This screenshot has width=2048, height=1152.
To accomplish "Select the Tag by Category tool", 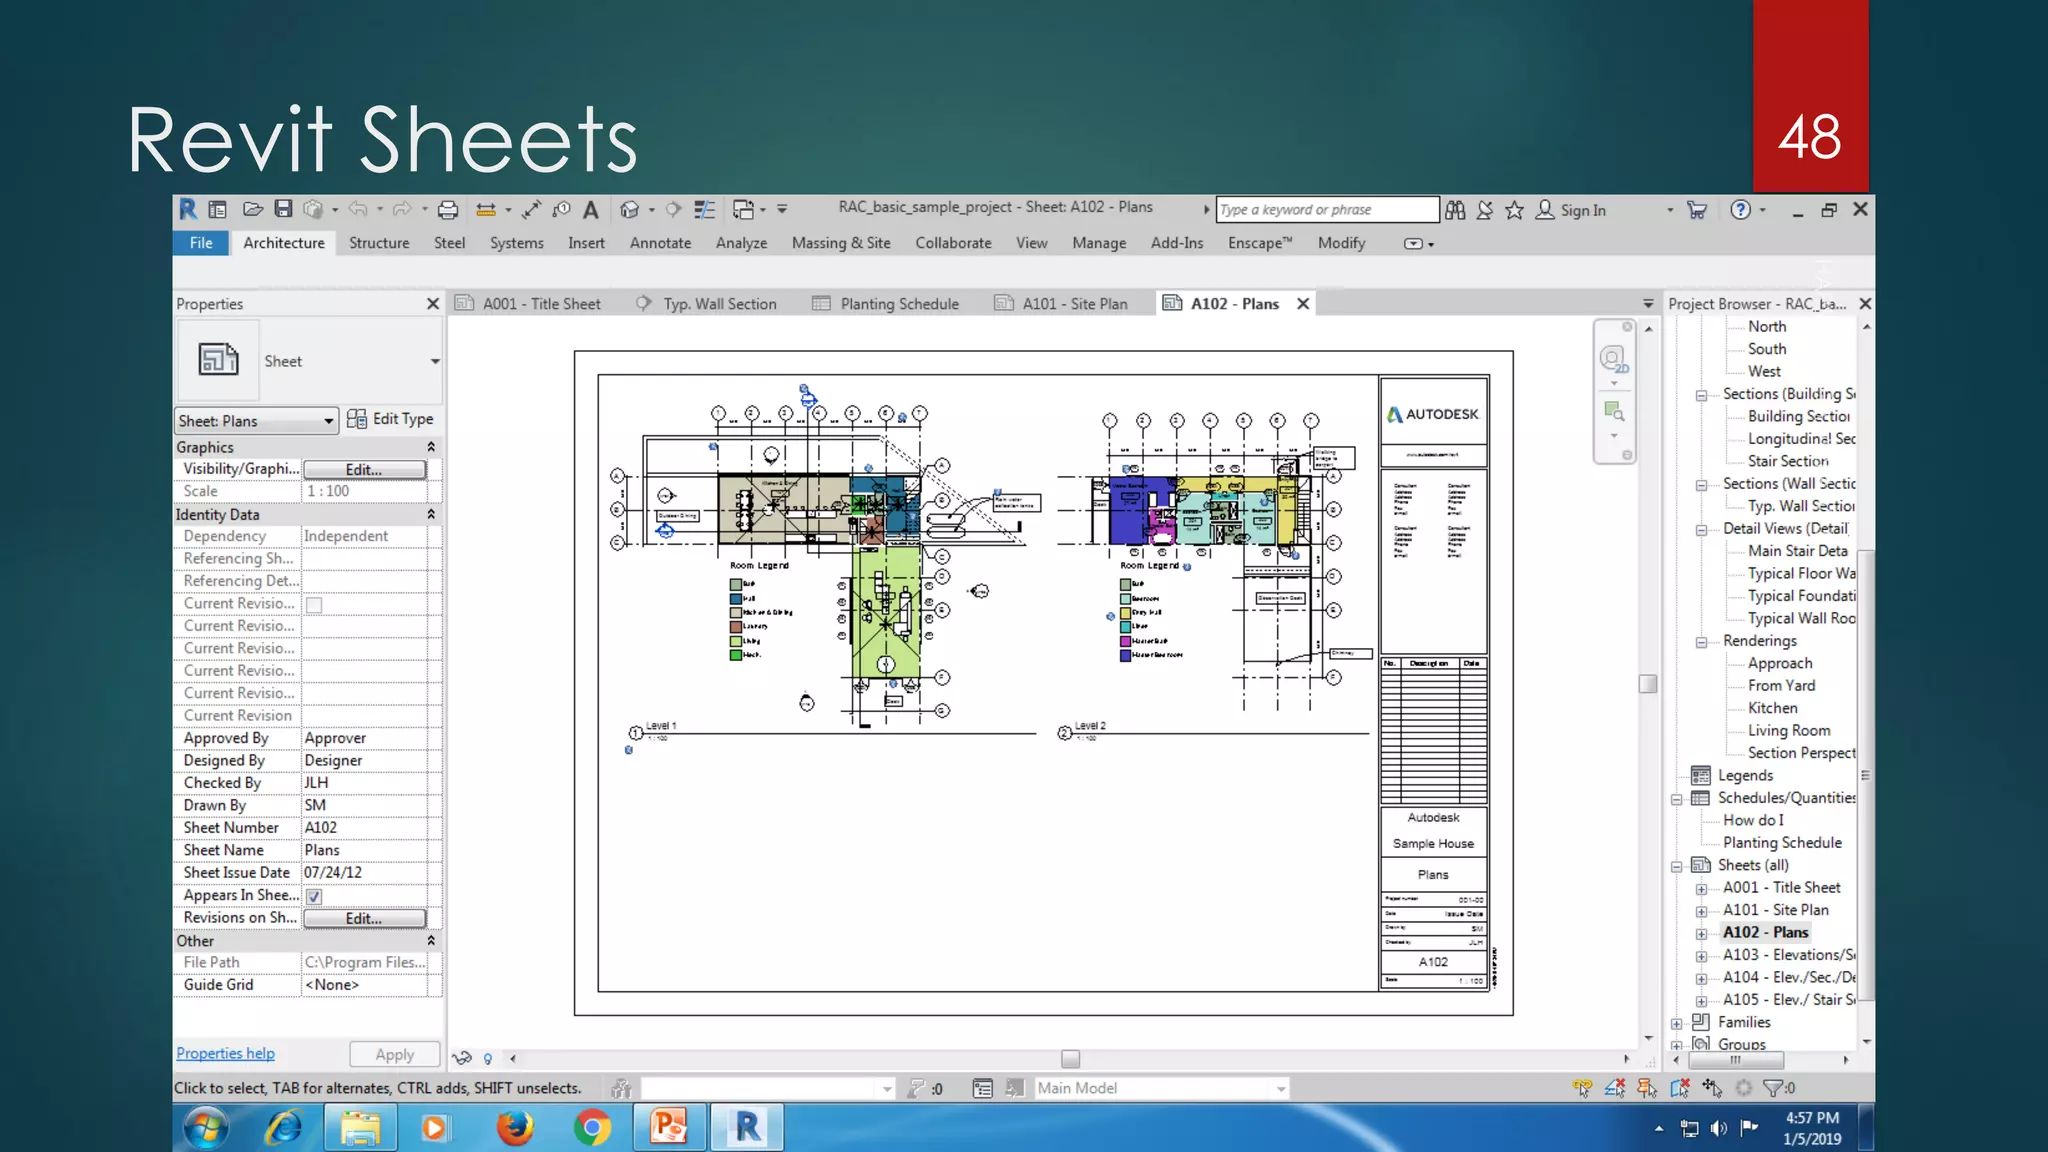I will 561,210.
